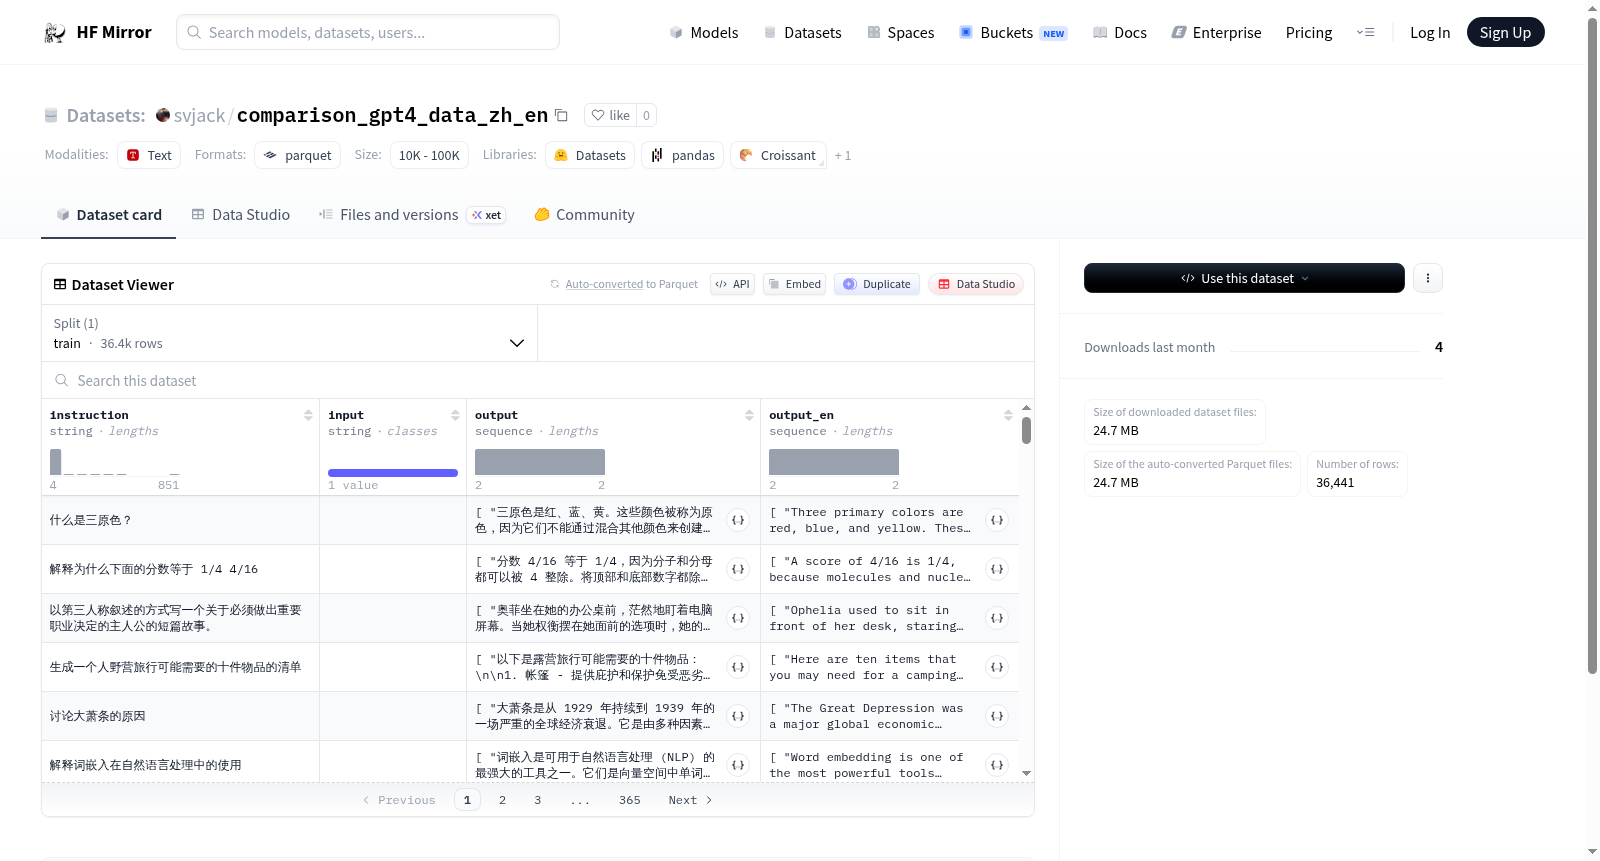1600x861 pixels.
Task: Expand JSON for 分数 4/16 output cell
Action: point(738,569)
